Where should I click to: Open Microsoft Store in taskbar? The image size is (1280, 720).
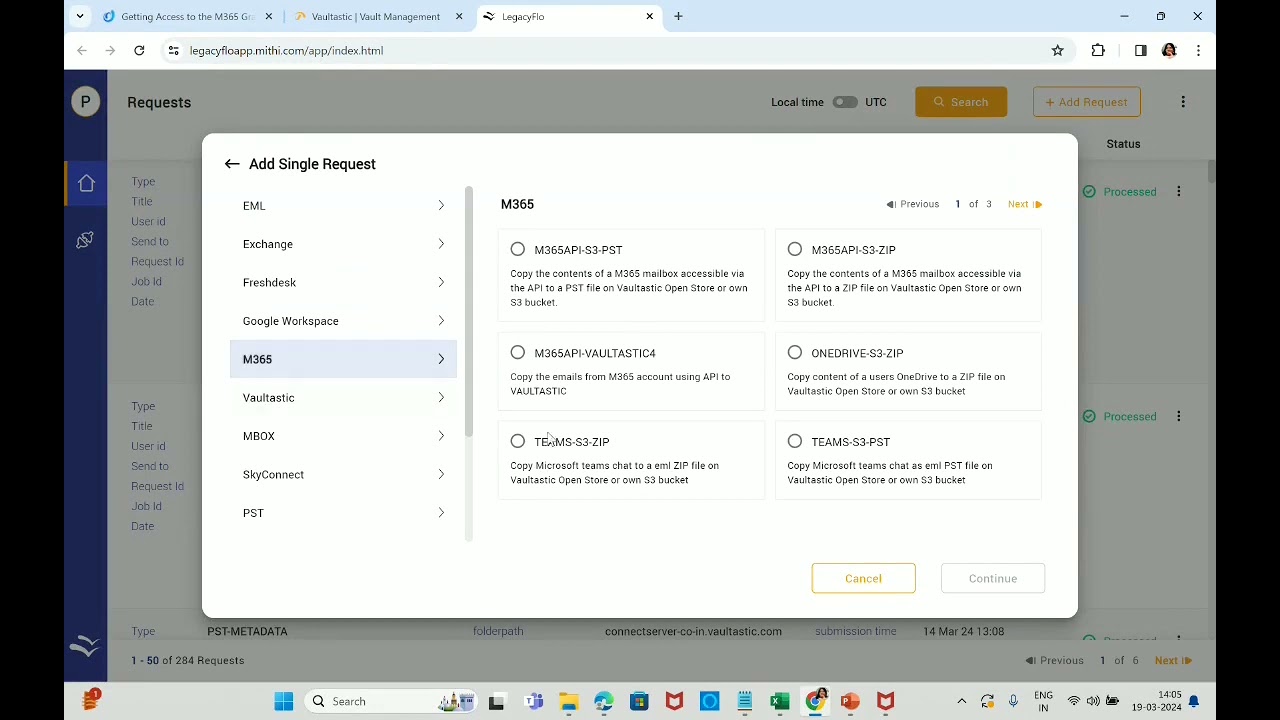[639, 702]
